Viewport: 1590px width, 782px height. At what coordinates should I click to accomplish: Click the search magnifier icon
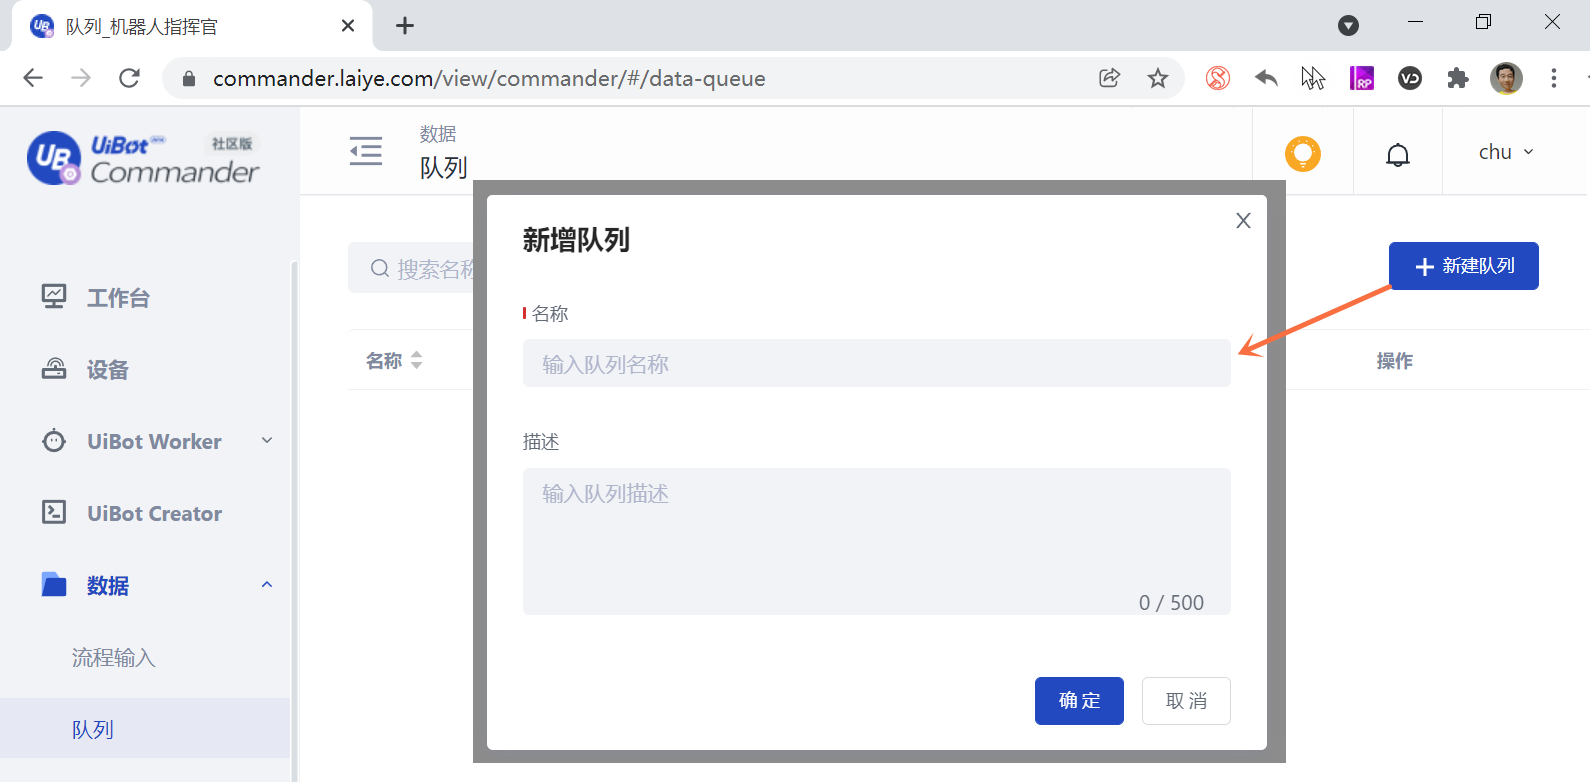[x=380, y=268]
